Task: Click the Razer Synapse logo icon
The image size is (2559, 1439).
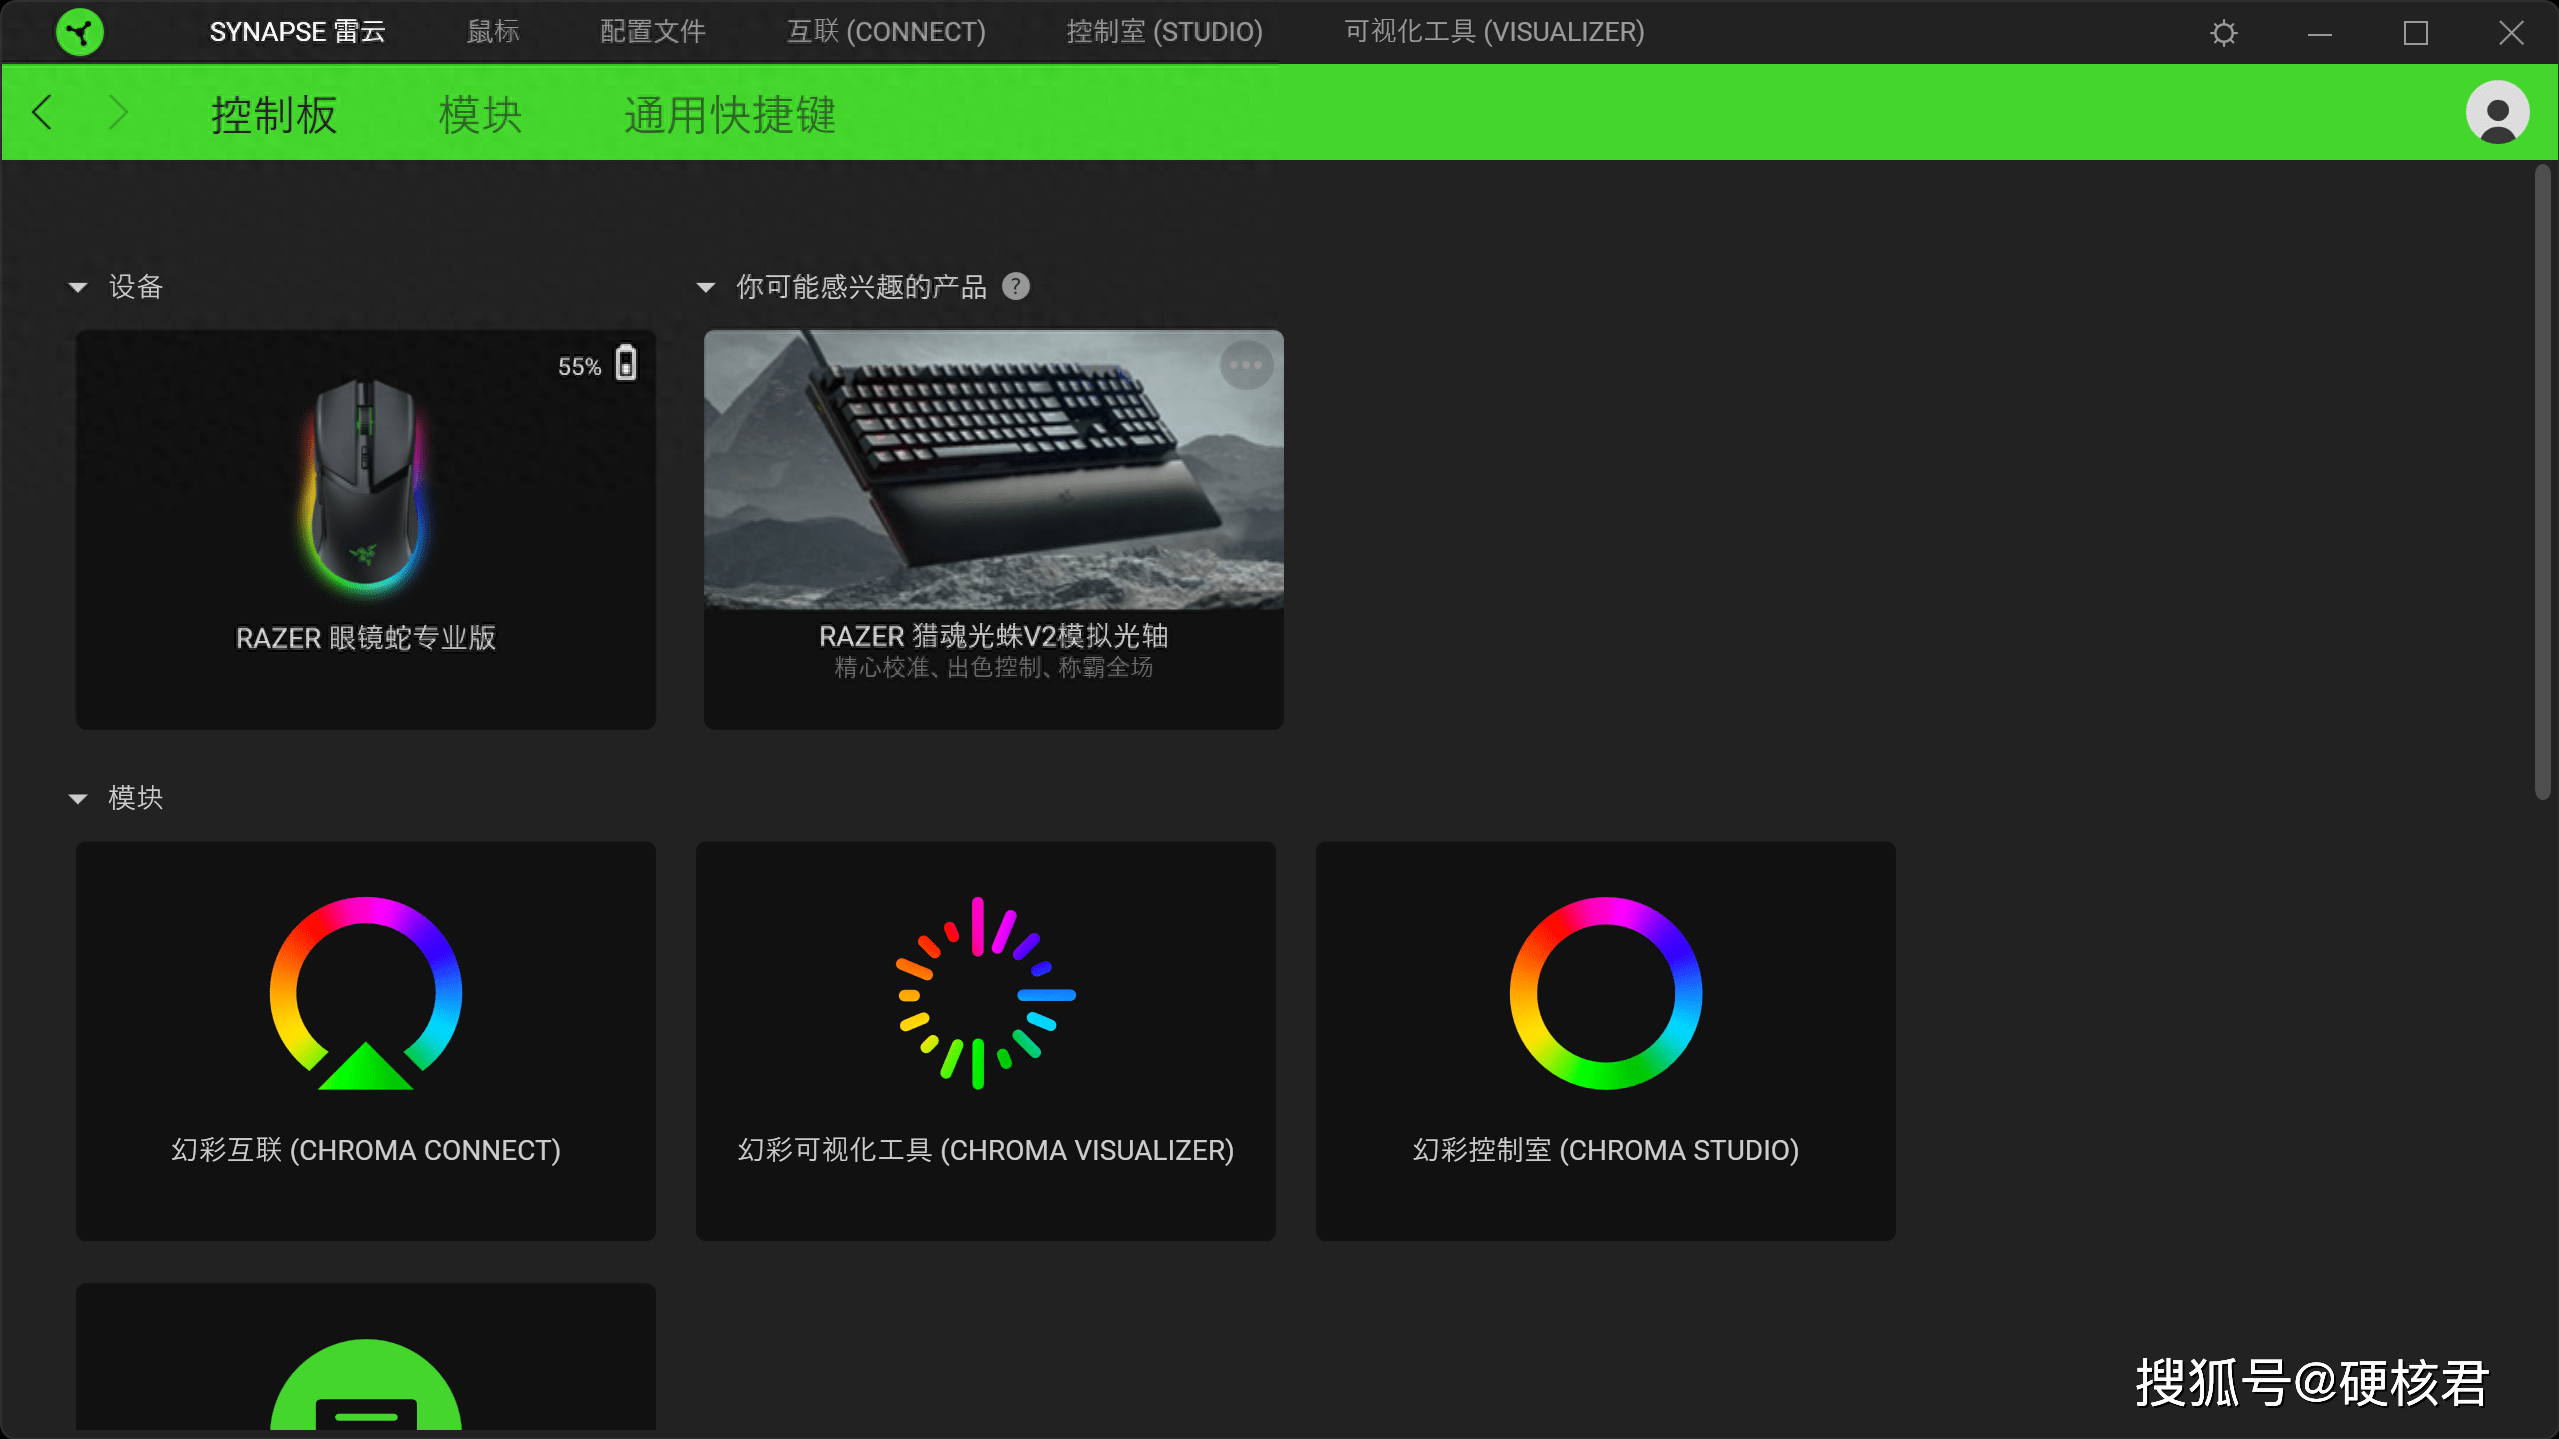Action: click(x=80, y=32)
